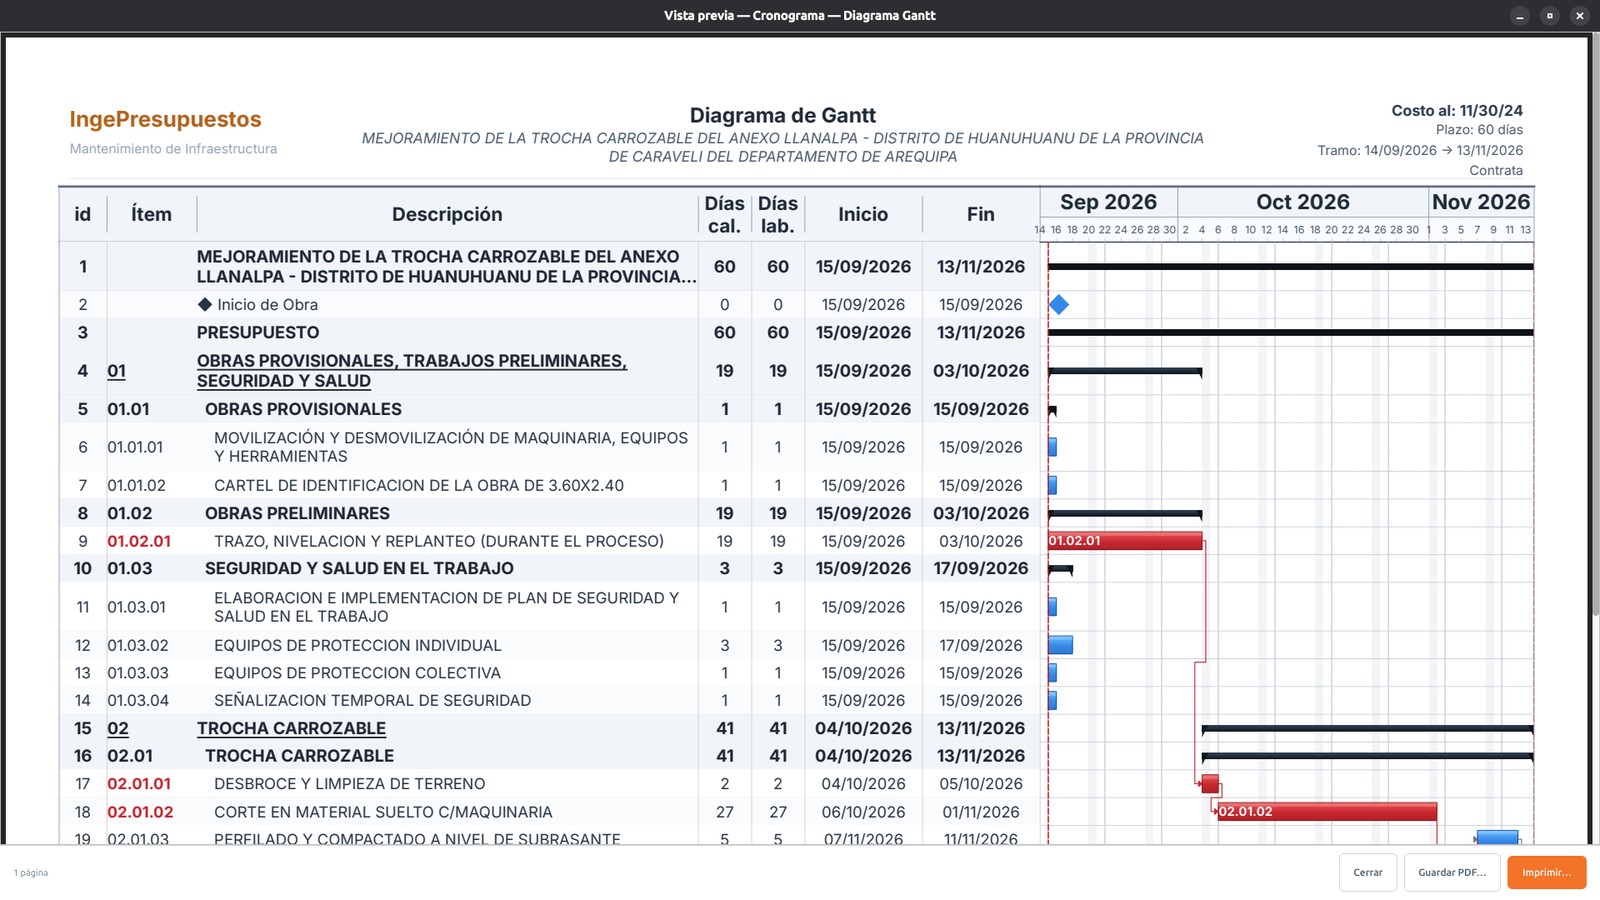Click the Diagrama de Gantt title
This screenshot has height=900, width=1600.
pos(783,115)
